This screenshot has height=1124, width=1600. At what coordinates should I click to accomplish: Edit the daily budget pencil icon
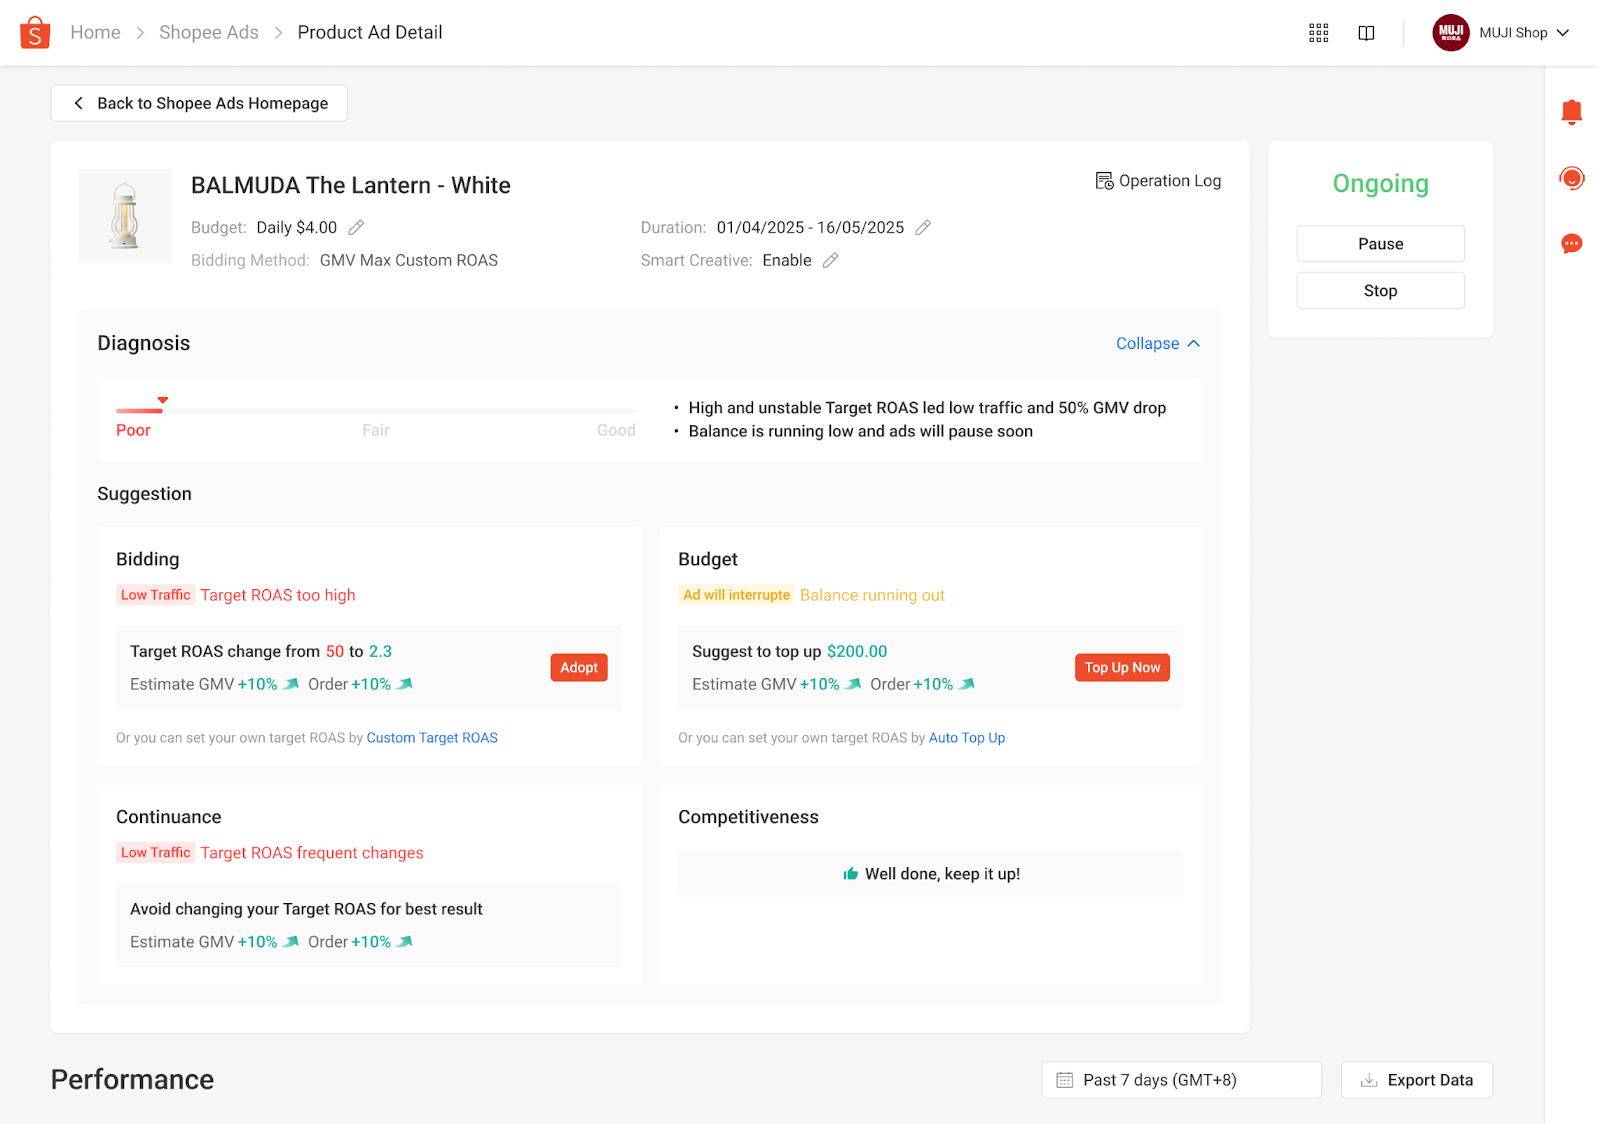pos(356,227)
